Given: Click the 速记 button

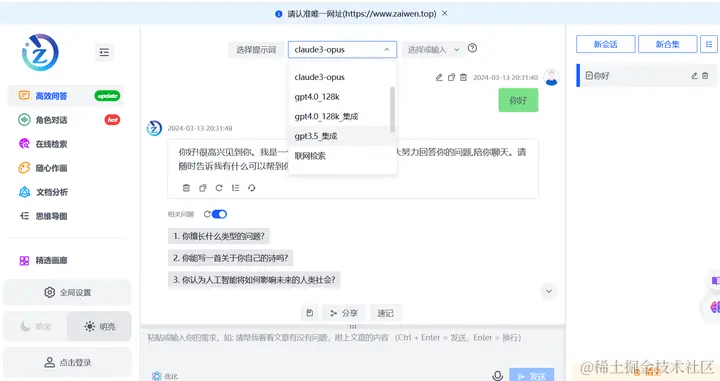Looking at the screenshot, I should coord(385,313).
